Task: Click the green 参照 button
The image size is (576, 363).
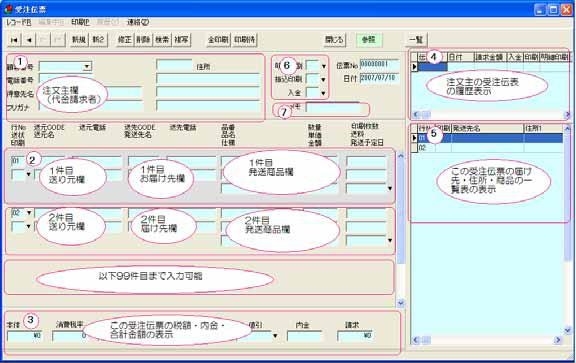Action: click(369, 40)
